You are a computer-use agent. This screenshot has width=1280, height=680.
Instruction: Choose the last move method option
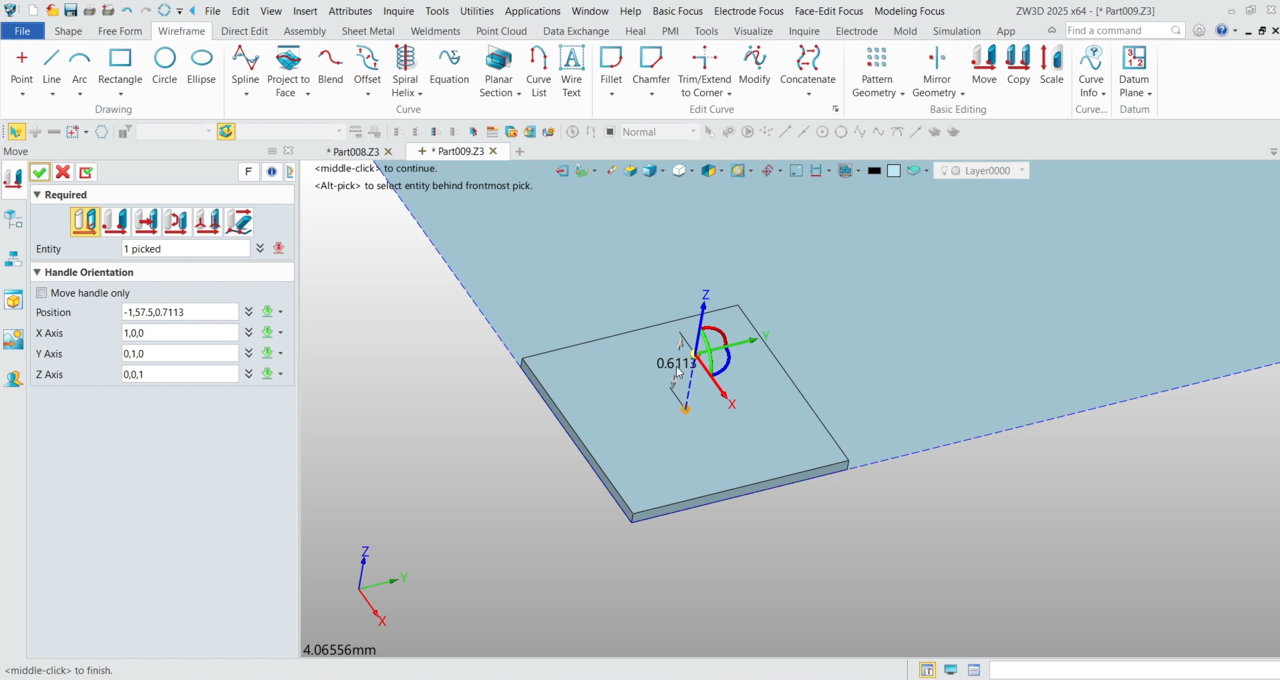(238, 221)
